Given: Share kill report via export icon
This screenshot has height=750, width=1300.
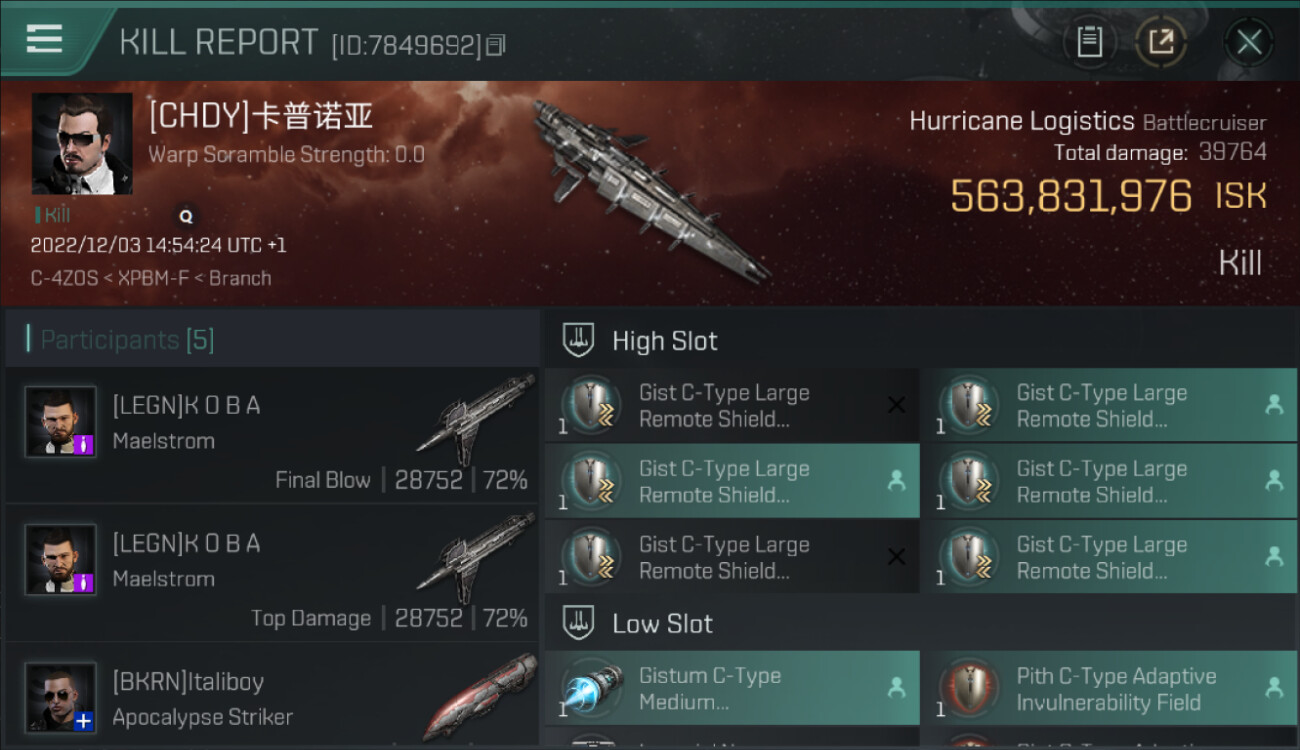Looking at the screenshot, I should 1161,42.
